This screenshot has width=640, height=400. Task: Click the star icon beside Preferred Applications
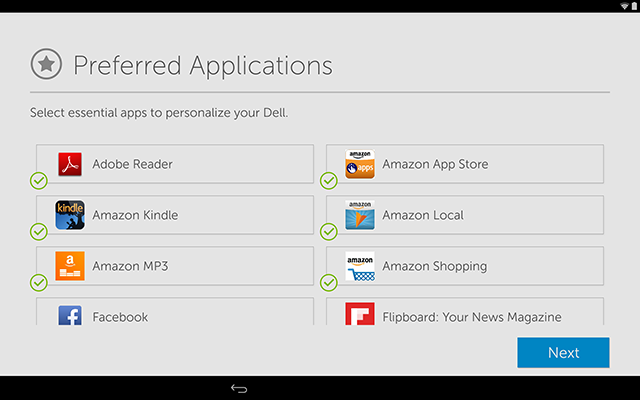[46, 64]
